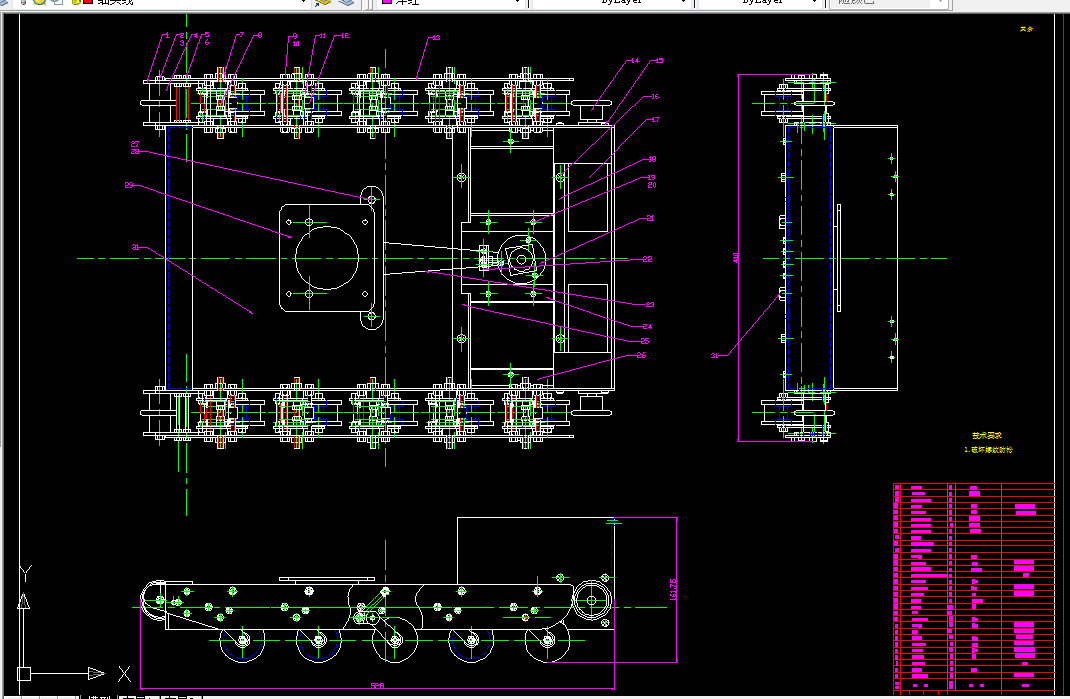
Task: Select the 161.75 height dimension text
Action: click(x=673, y=590)
